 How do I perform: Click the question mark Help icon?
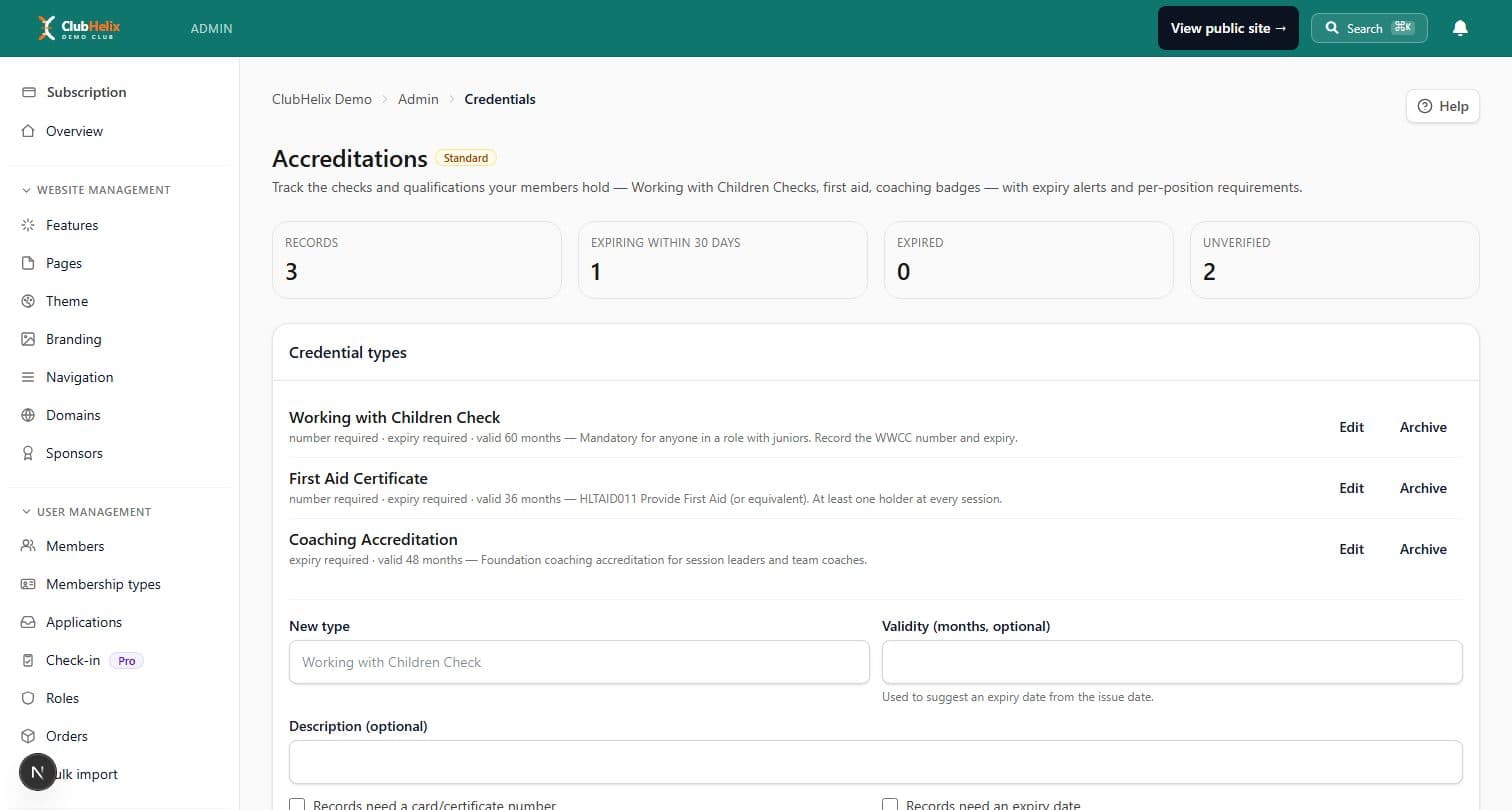click(x=1425, y=106)
